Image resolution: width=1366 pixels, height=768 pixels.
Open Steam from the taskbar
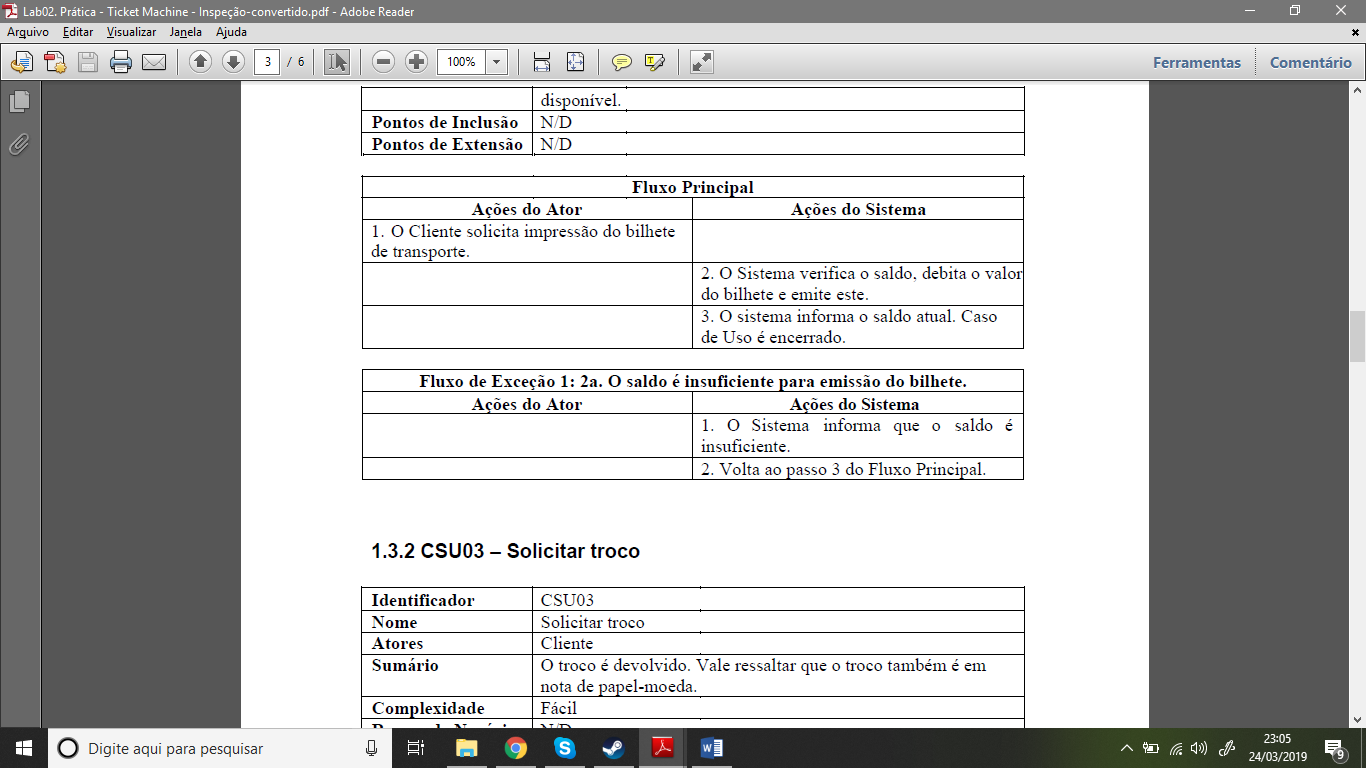(612, 748)
